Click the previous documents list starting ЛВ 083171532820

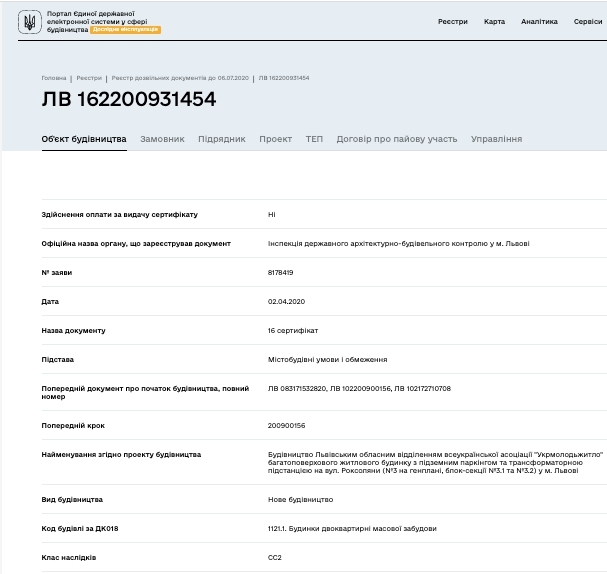(359, 389)
